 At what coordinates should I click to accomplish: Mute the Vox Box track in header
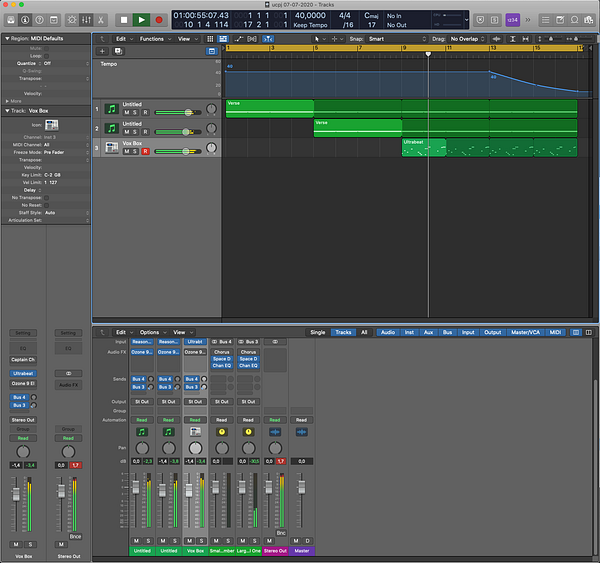(126, 151)
